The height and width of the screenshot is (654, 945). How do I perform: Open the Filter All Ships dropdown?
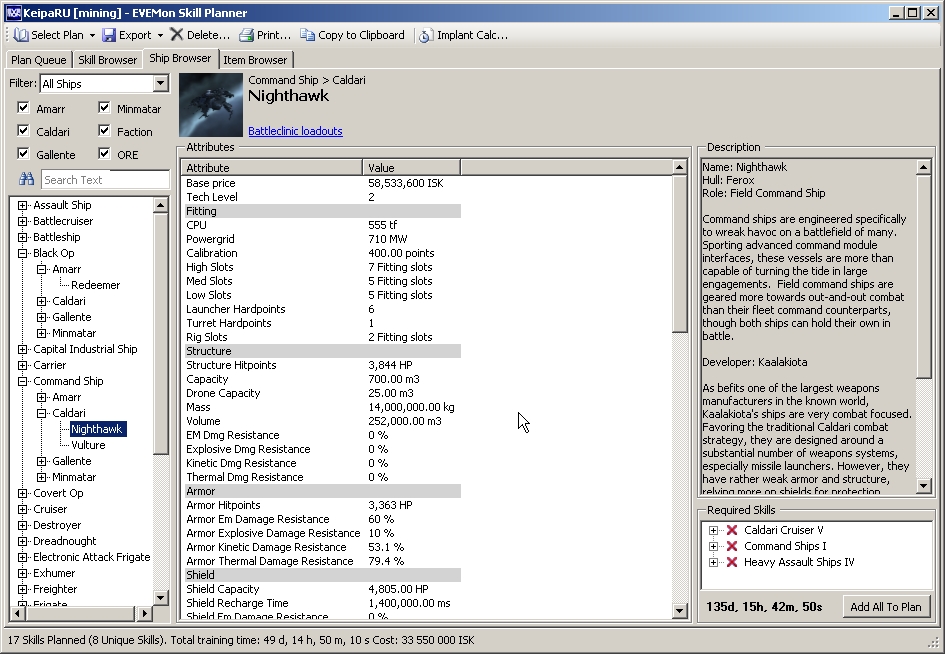[x=161, y=84]
